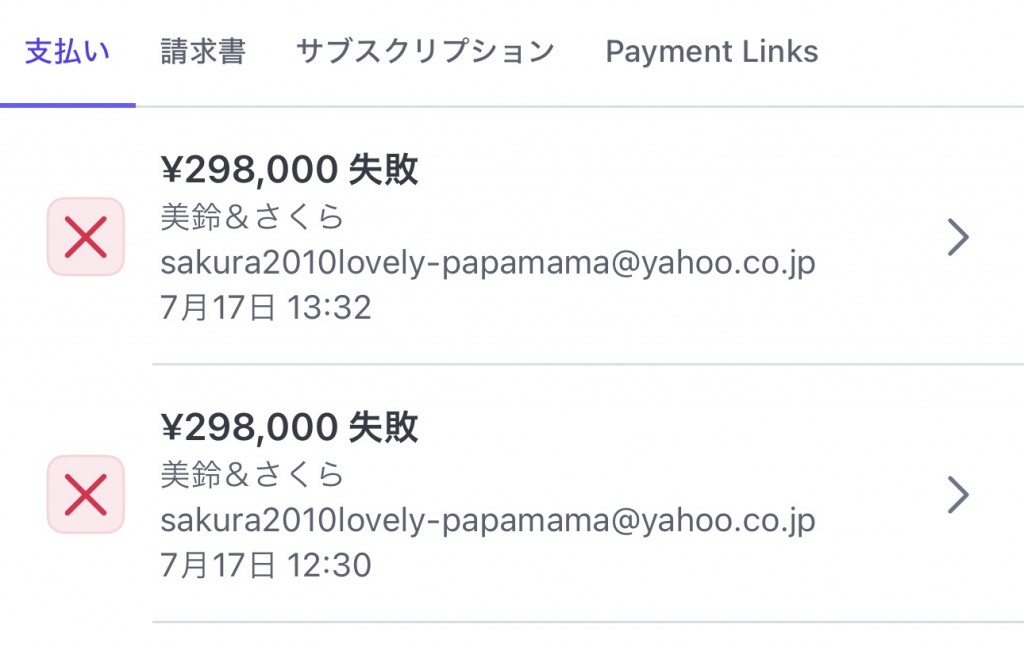Click the 7月17日 12:30 timestamp
This screenshot has height=647, width=1024.
click(x=266, y=565)
